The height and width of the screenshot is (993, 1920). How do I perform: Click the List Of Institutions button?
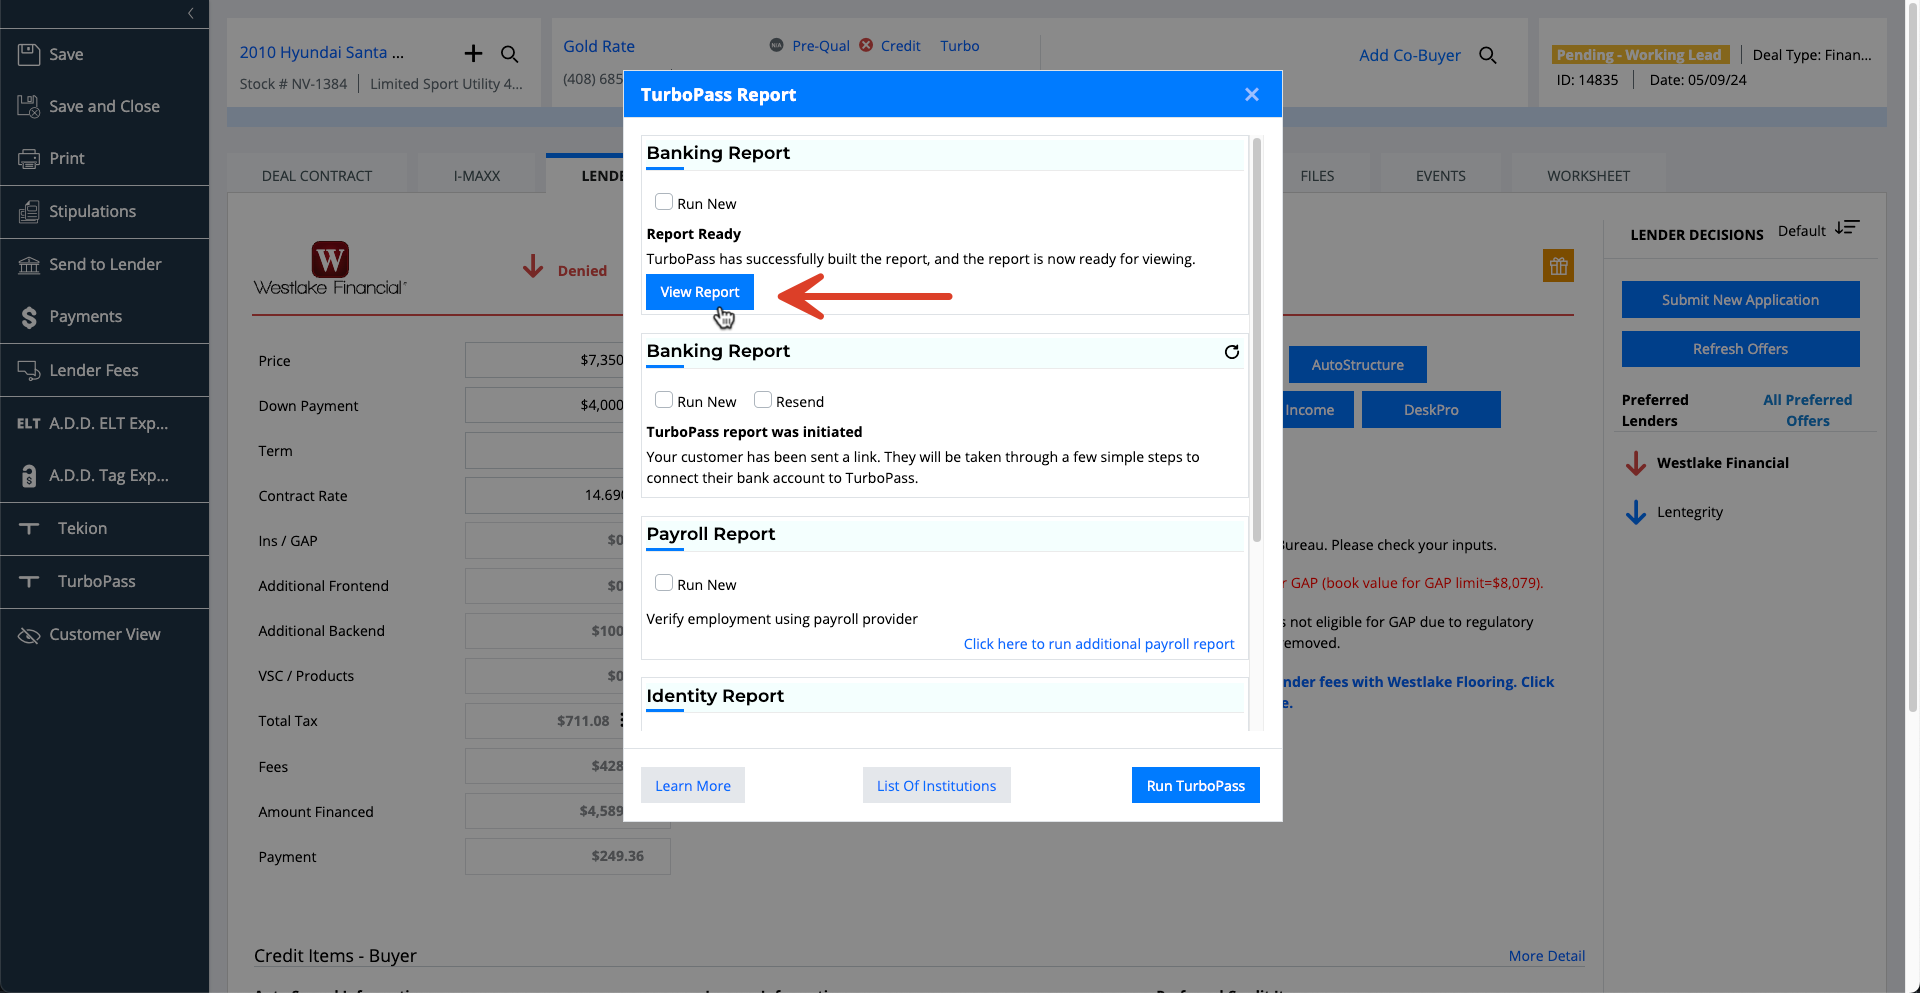pyautogui.click(x=937, y=785)
